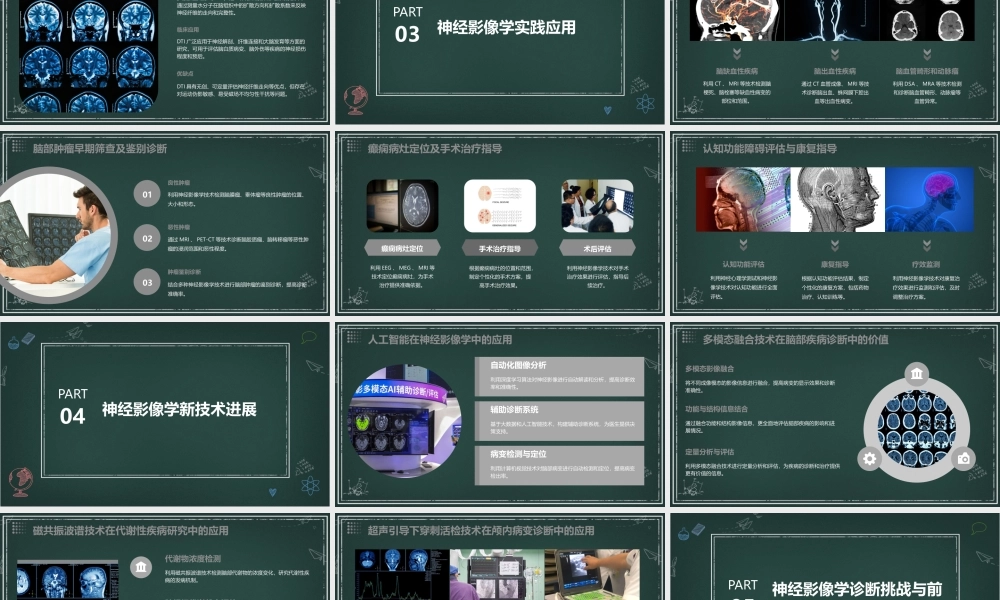1000x600 pixels.
Task: Click the surgery diagram image above 手术治疗指导
Action: click(499, 205)
